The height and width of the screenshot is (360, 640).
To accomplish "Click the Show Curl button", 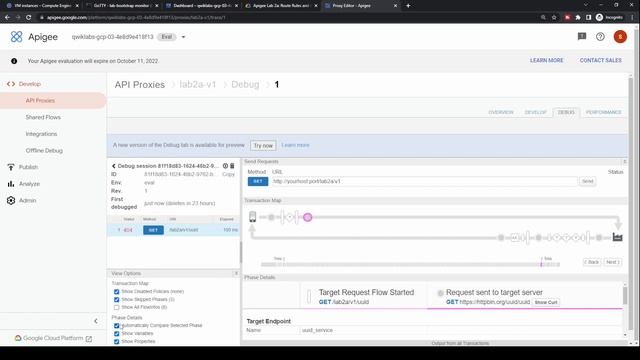I will (x=546, y=302).
